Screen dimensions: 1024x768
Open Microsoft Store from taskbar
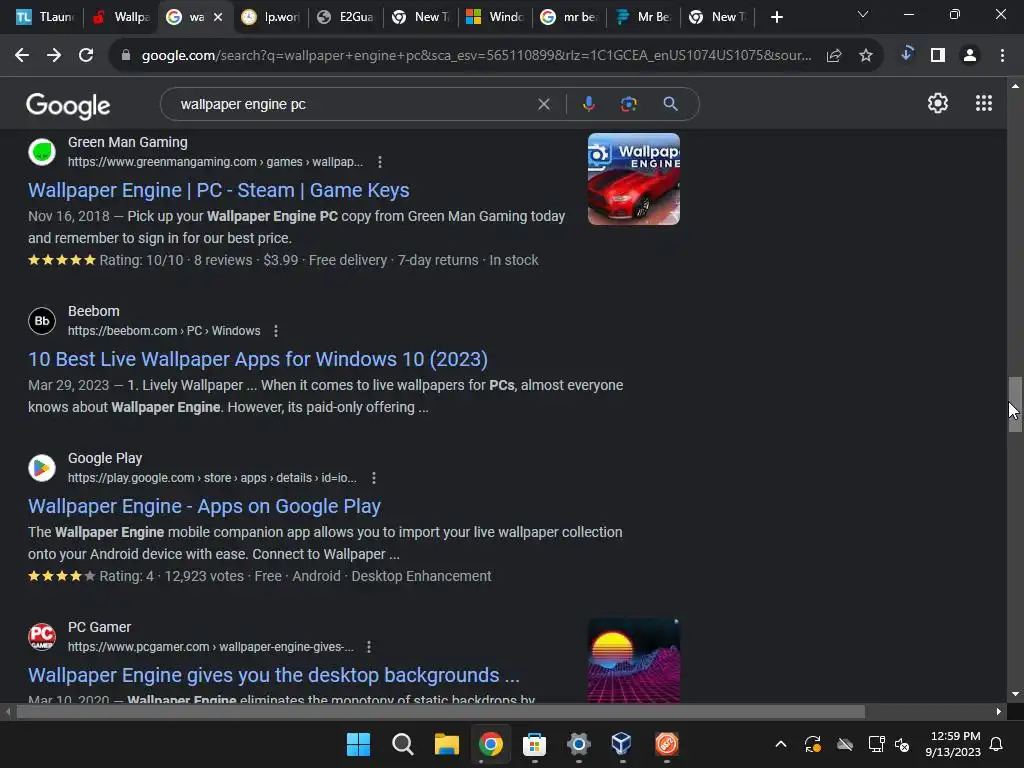point(534,744)
